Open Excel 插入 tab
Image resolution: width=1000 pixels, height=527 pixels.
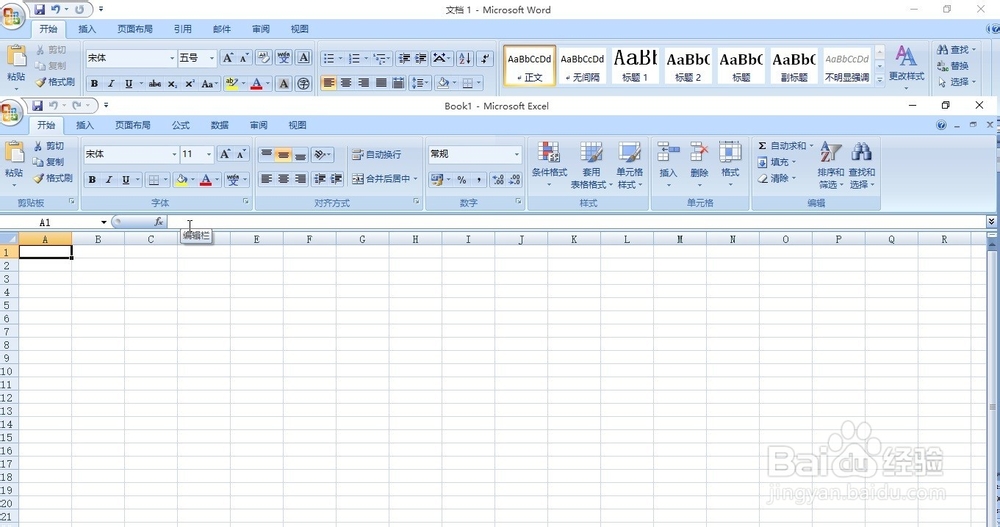click(x=85, y=125)
